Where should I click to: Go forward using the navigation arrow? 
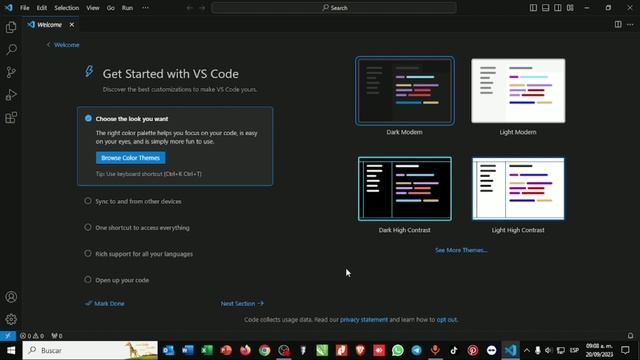(x=202, y=8)
